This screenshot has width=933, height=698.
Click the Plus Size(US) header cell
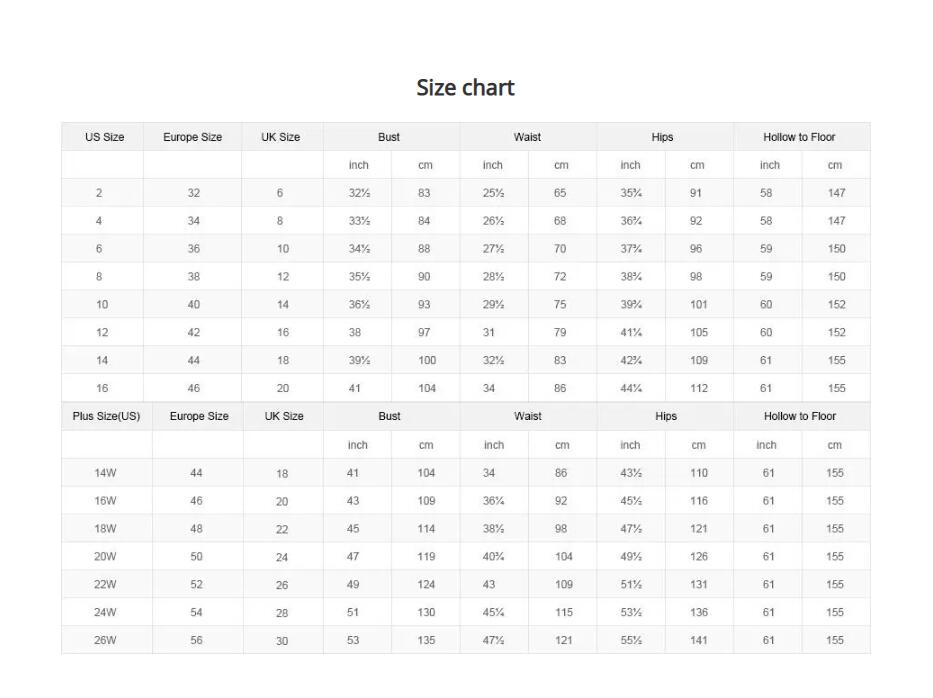pos(107,416)
